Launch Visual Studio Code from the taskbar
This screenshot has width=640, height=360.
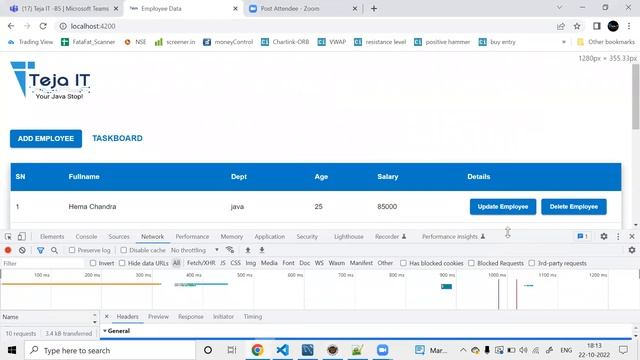pos(282,350)
